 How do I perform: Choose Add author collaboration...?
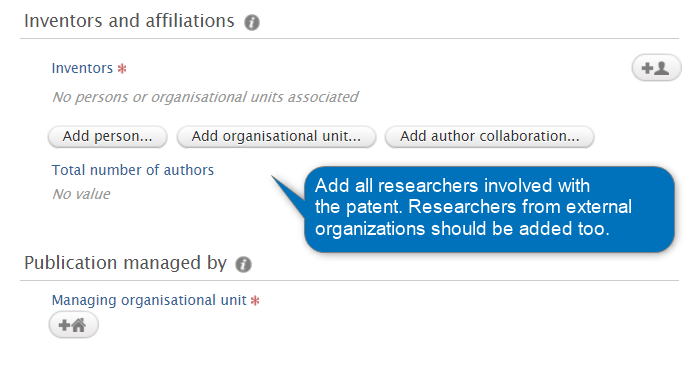[489, 136]
